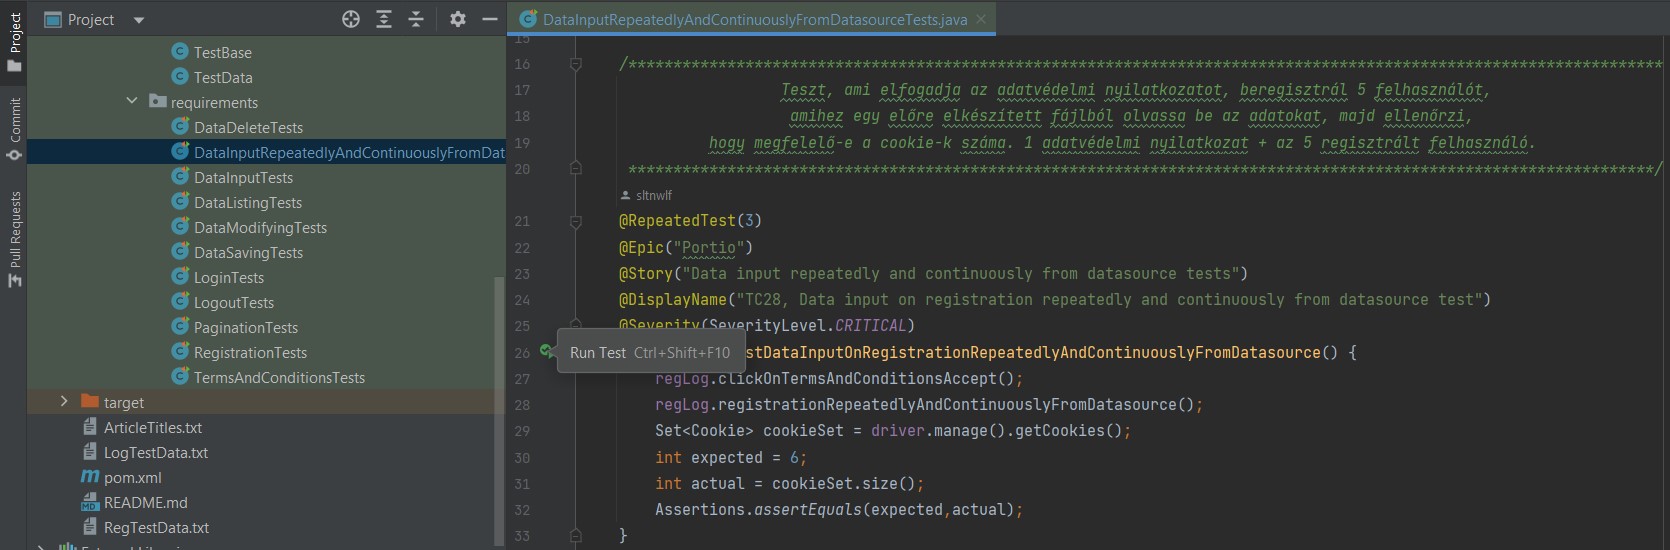
Task: Open LoginTests class
Action: coord(229,277)
